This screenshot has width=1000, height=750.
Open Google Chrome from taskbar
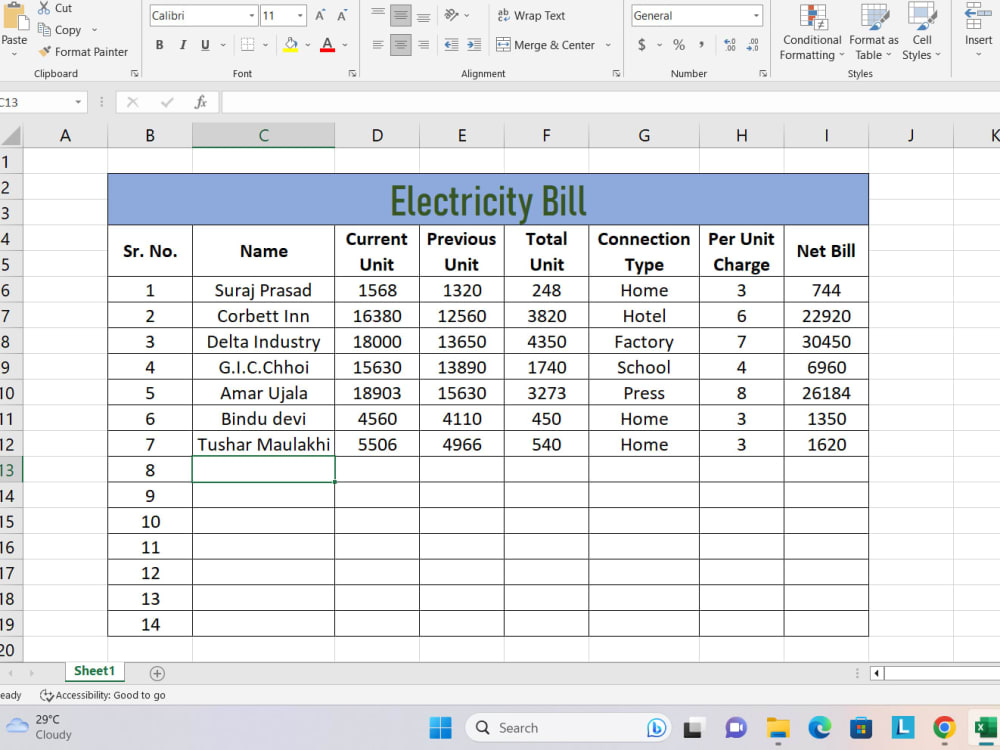(x=945, y=728)
